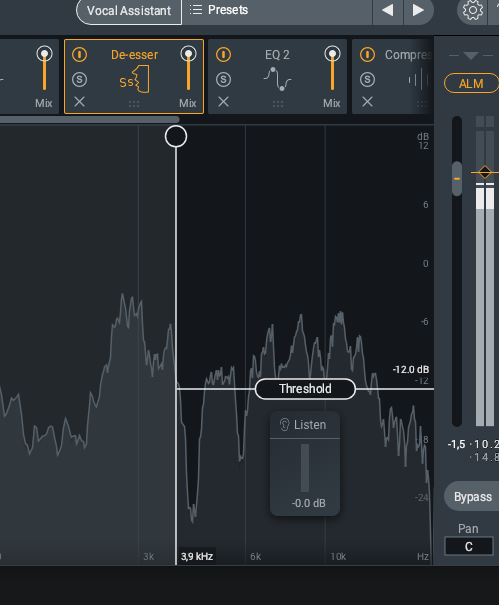The image size is (499, 605).
Task: Click the De-esser module title
Action: pos(134,55)
